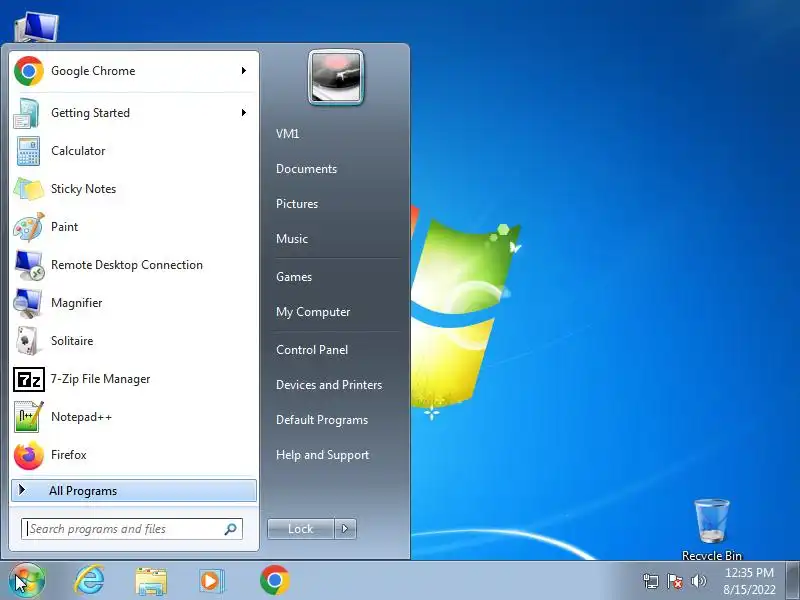
Task: Click the 7-Zip File Manager text
Action: point(101,379)
